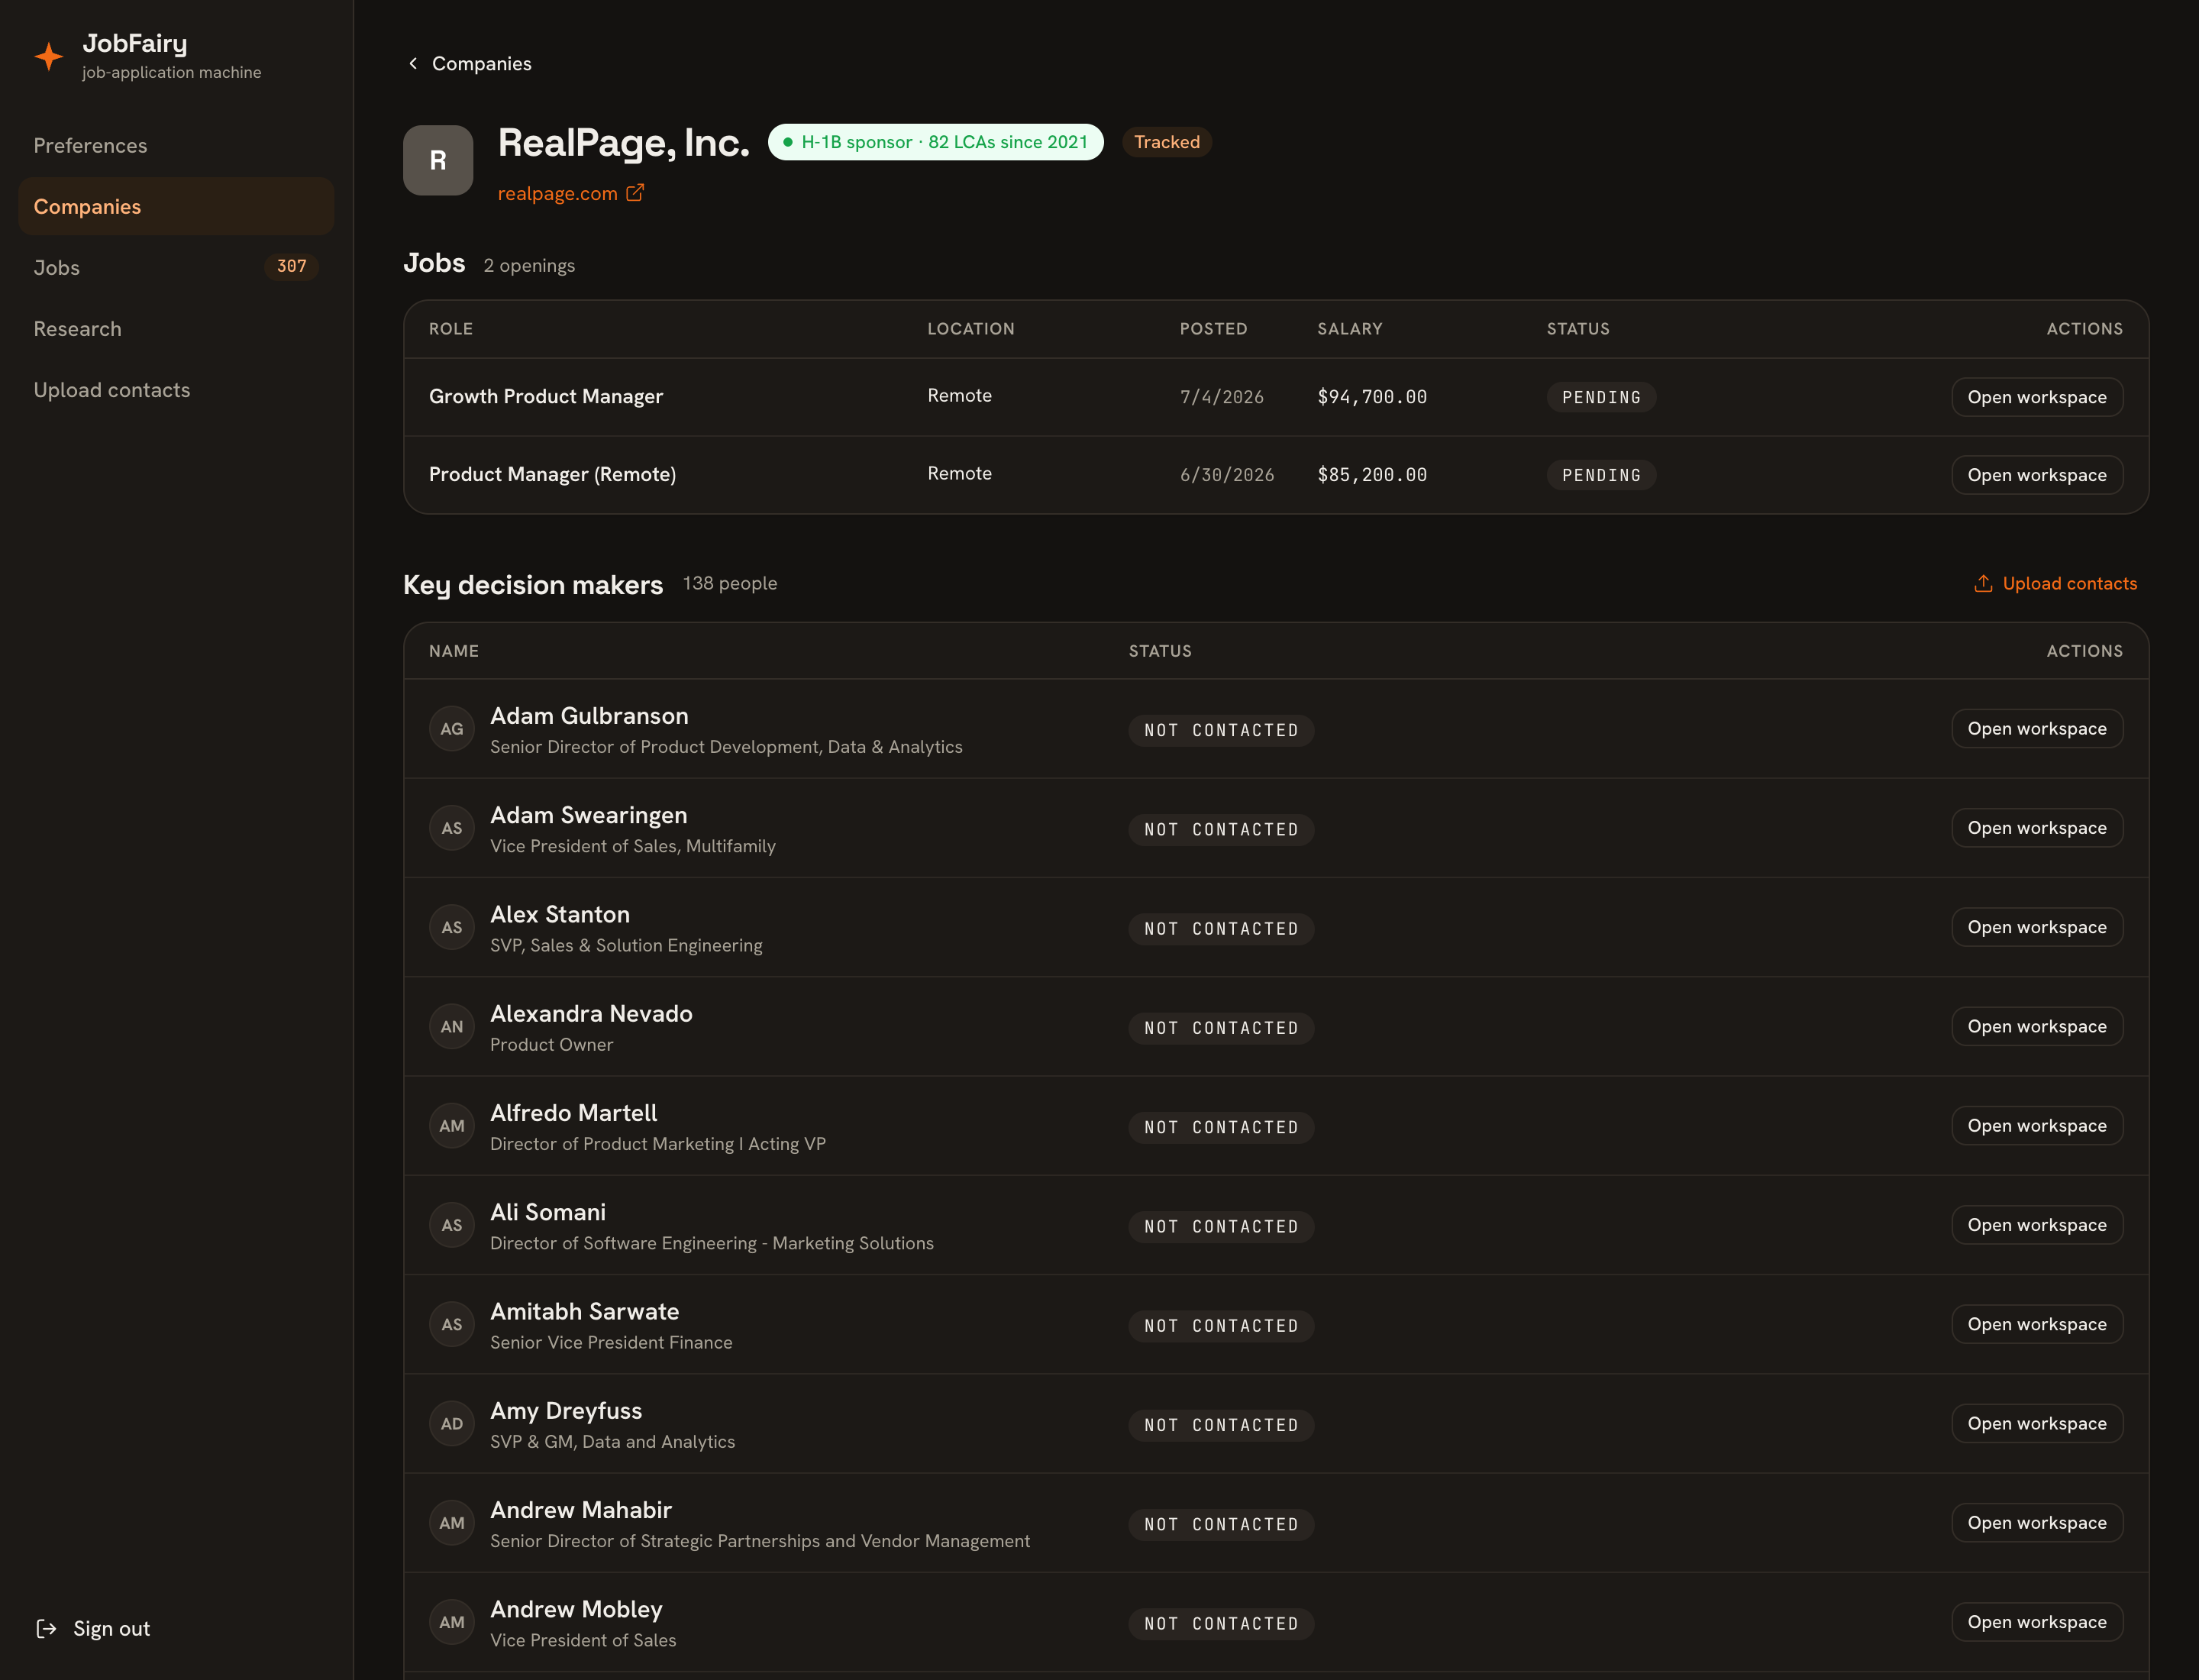
Task: Visit the realpage.com link
Action: 558,193
